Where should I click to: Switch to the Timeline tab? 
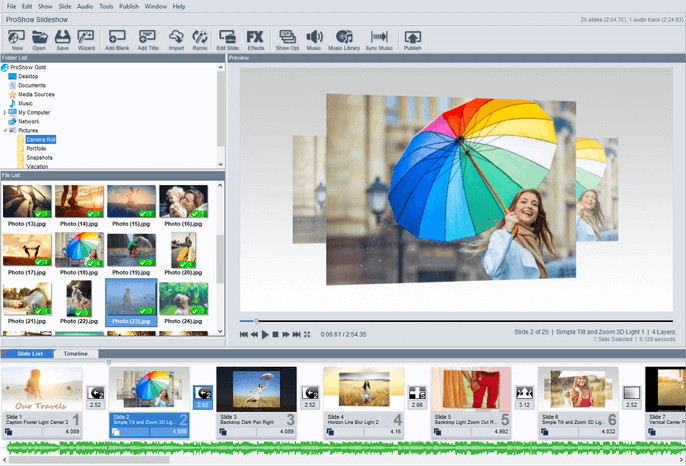(x=76, y=354)
